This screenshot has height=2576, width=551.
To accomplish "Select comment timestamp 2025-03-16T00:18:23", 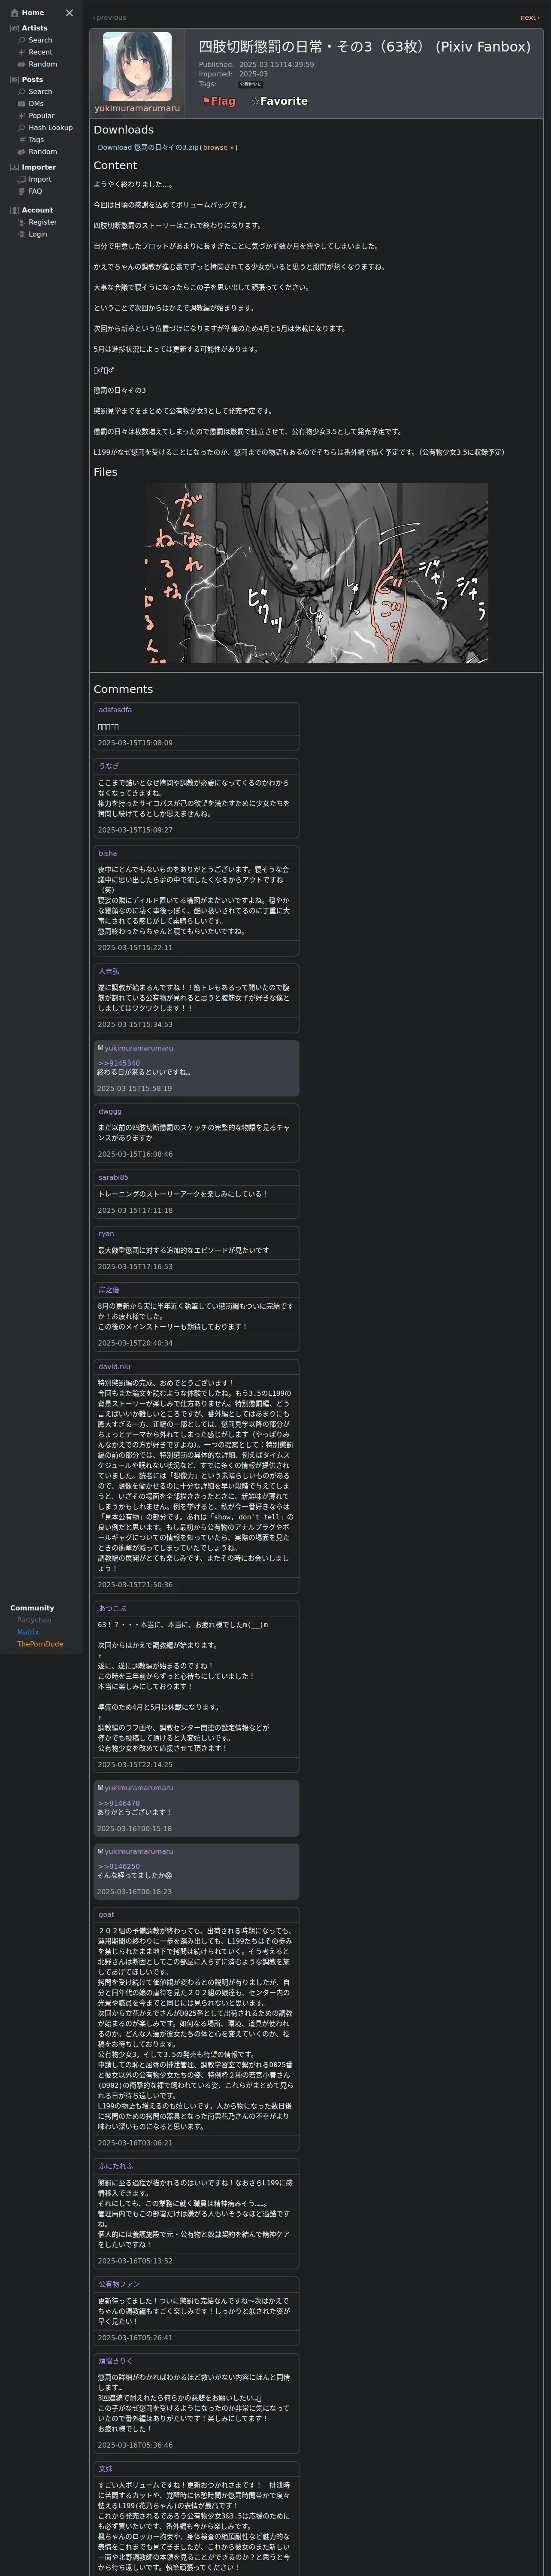I will pos(134,1891).
